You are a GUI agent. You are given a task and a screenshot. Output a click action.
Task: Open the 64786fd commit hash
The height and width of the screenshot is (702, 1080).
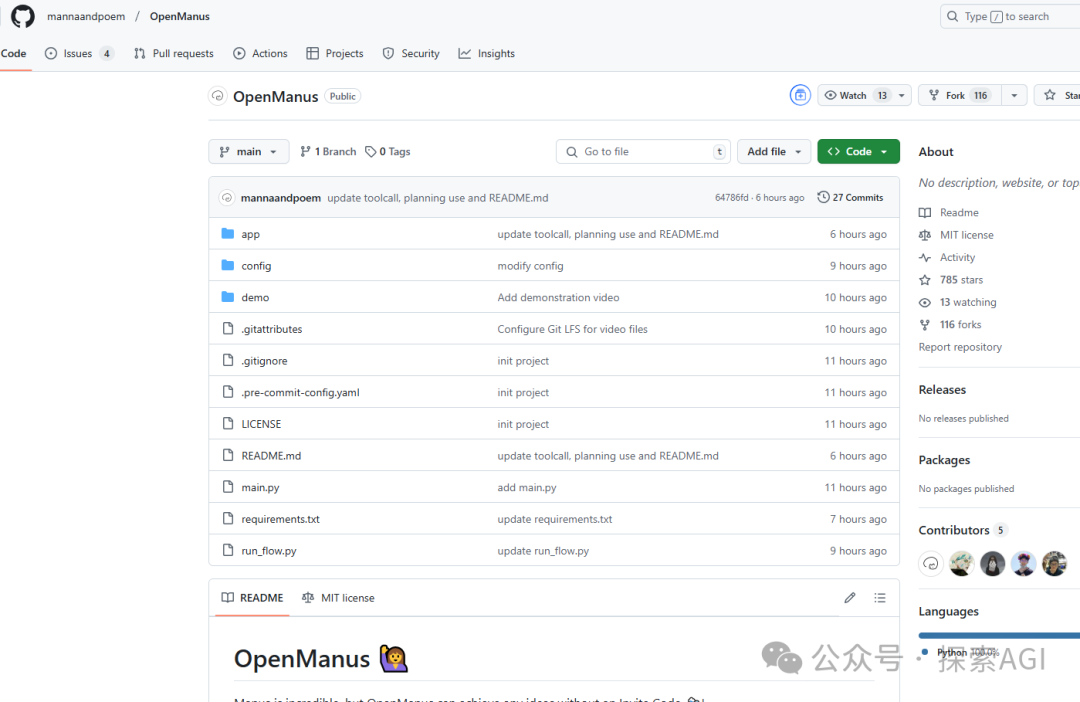pyautogui.click(x=731, y=198)
